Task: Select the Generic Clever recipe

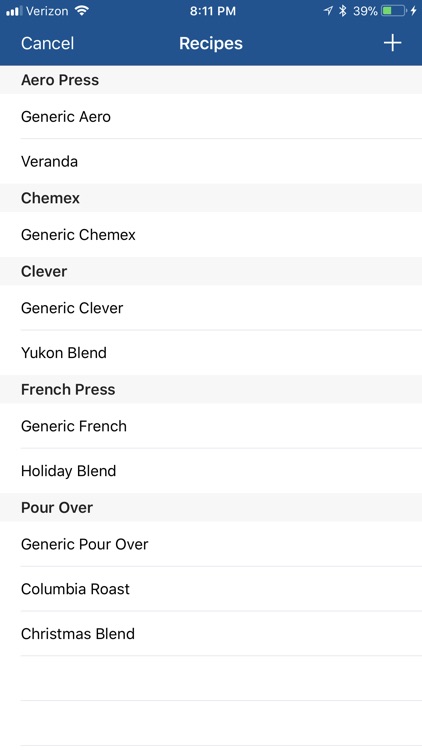Action: tap(211, 308)
